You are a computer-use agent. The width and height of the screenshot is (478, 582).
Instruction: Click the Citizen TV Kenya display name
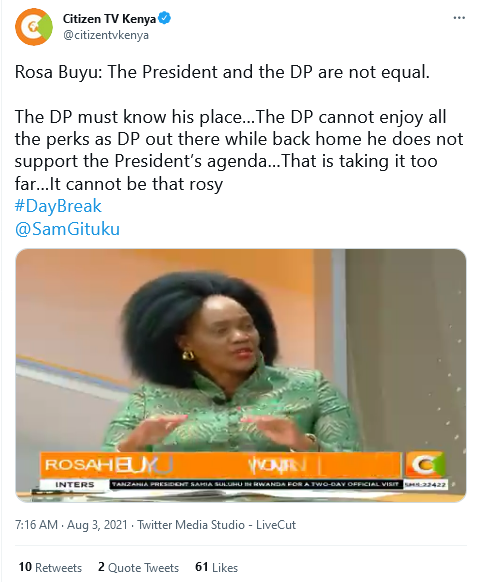click(x=109, y=18)
